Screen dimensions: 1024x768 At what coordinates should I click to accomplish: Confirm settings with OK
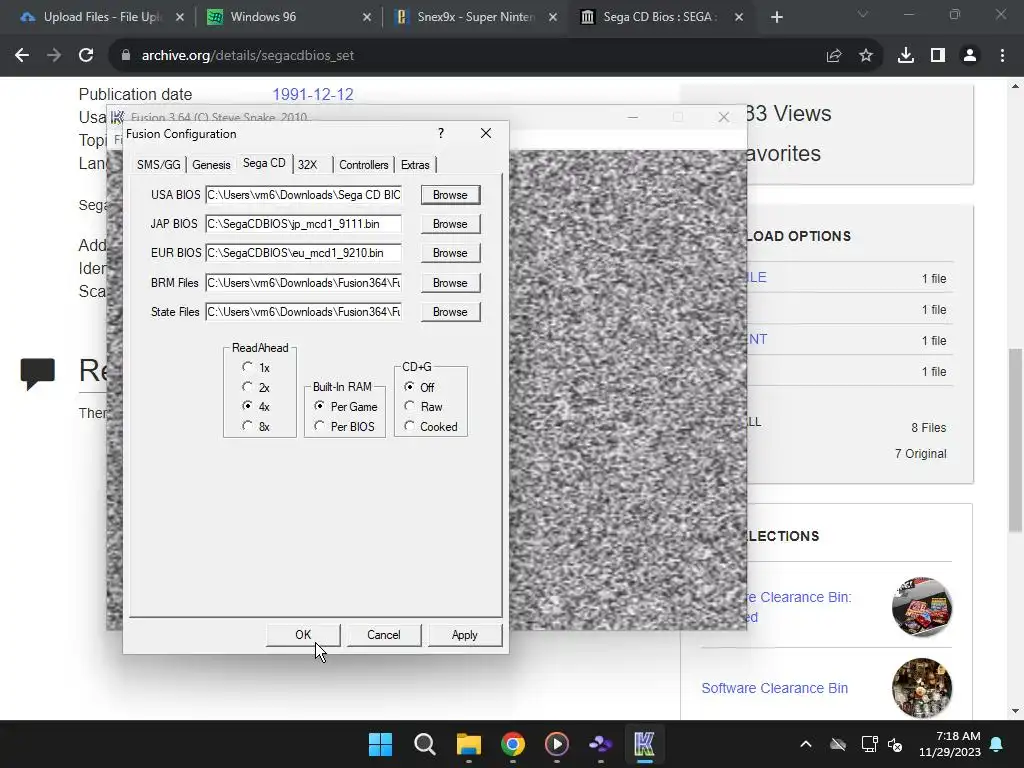(303, 635)
